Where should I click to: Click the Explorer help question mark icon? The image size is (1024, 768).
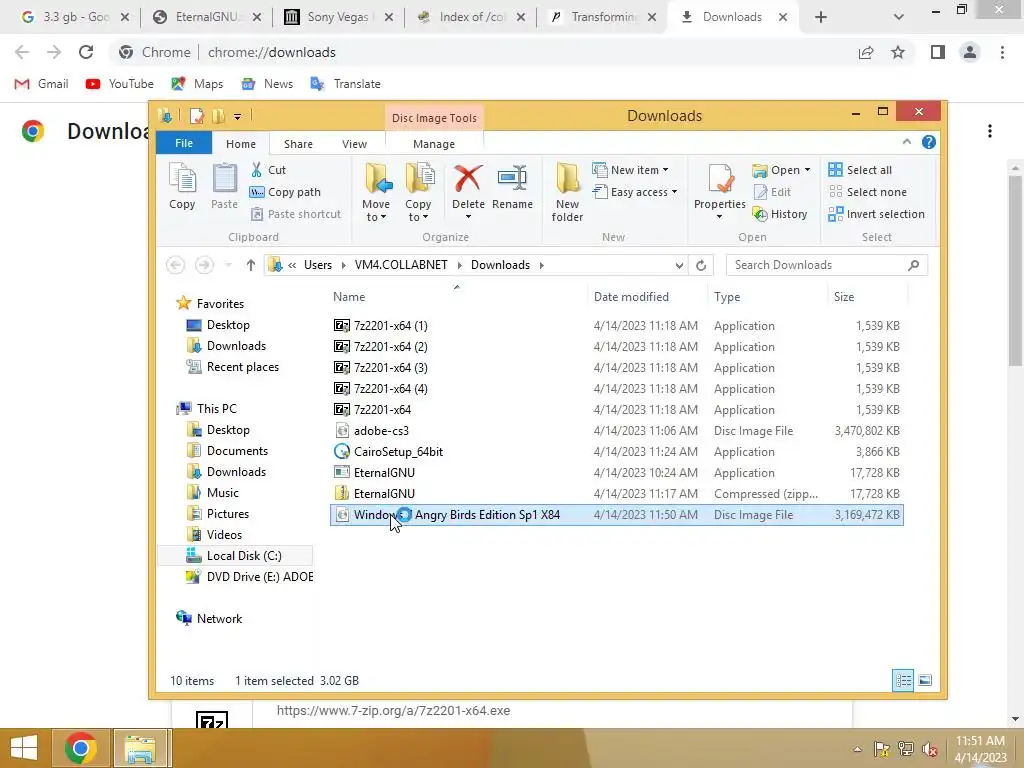pos(929,142)
